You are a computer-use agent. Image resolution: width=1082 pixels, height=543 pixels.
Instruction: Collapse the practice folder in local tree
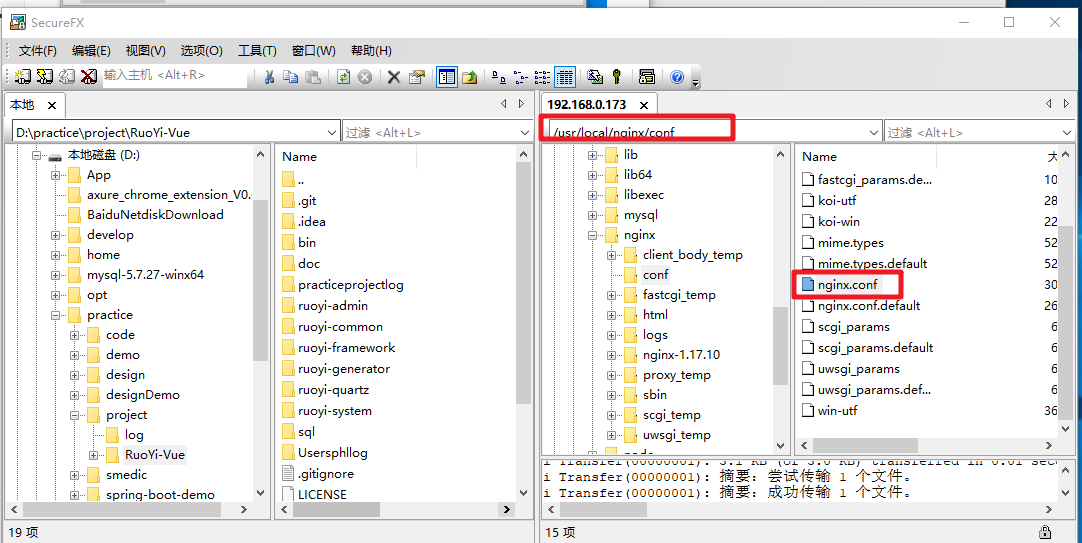[x=55, y=315]
